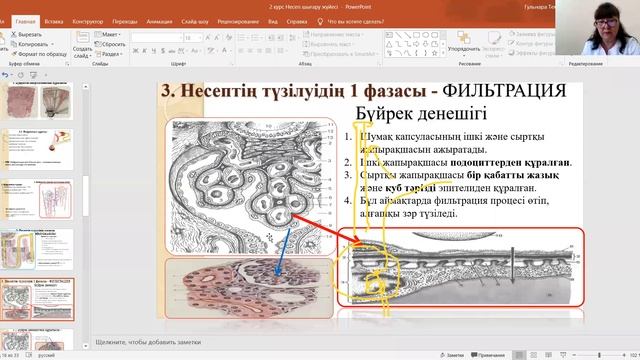Open the font name combo box
Image resolution: width=640 pixels, height=360 pixels.
[157, 38]
